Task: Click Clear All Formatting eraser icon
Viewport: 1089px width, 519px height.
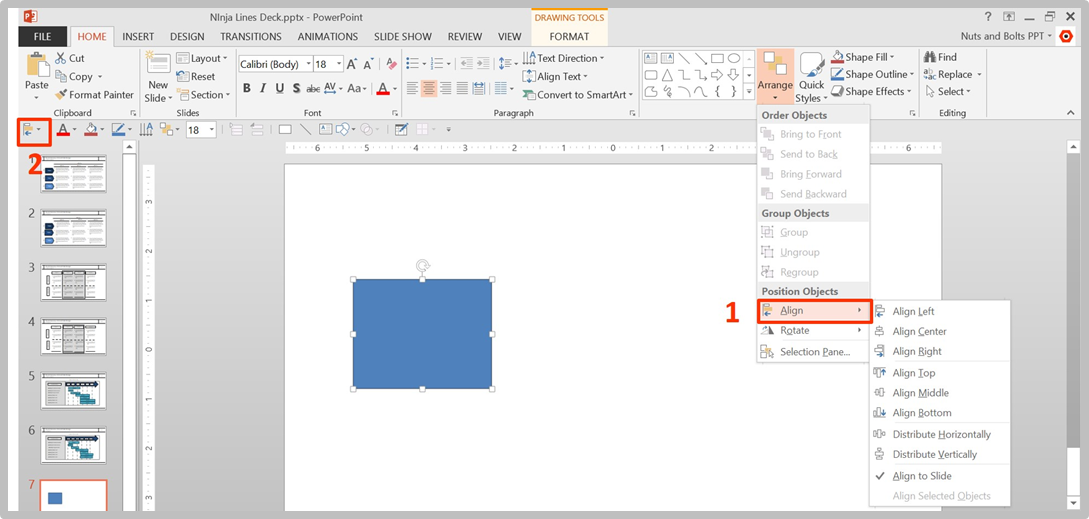Action: click(391, 64)
